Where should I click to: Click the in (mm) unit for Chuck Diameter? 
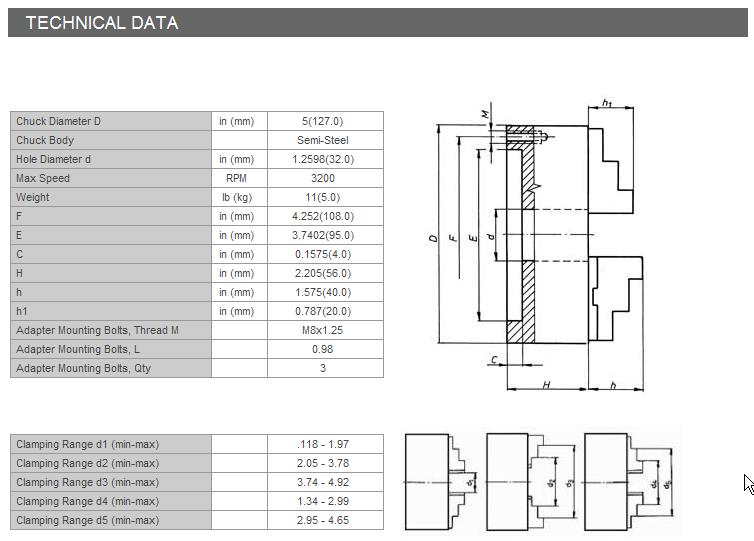point(239,121)
